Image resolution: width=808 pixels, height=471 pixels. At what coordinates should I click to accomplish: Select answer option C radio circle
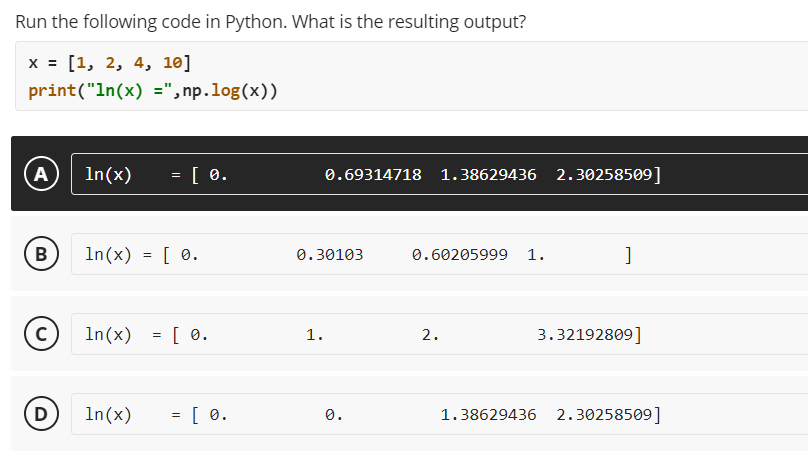(x=41, y=333)
